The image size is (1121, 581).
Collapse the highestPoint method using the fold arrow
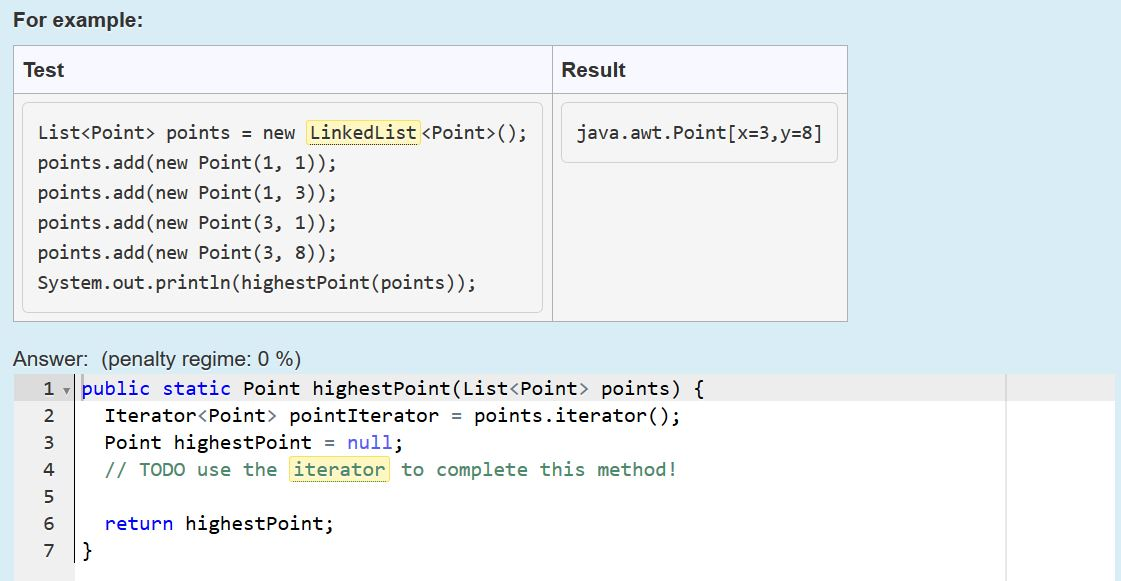(x=66, y=388)
